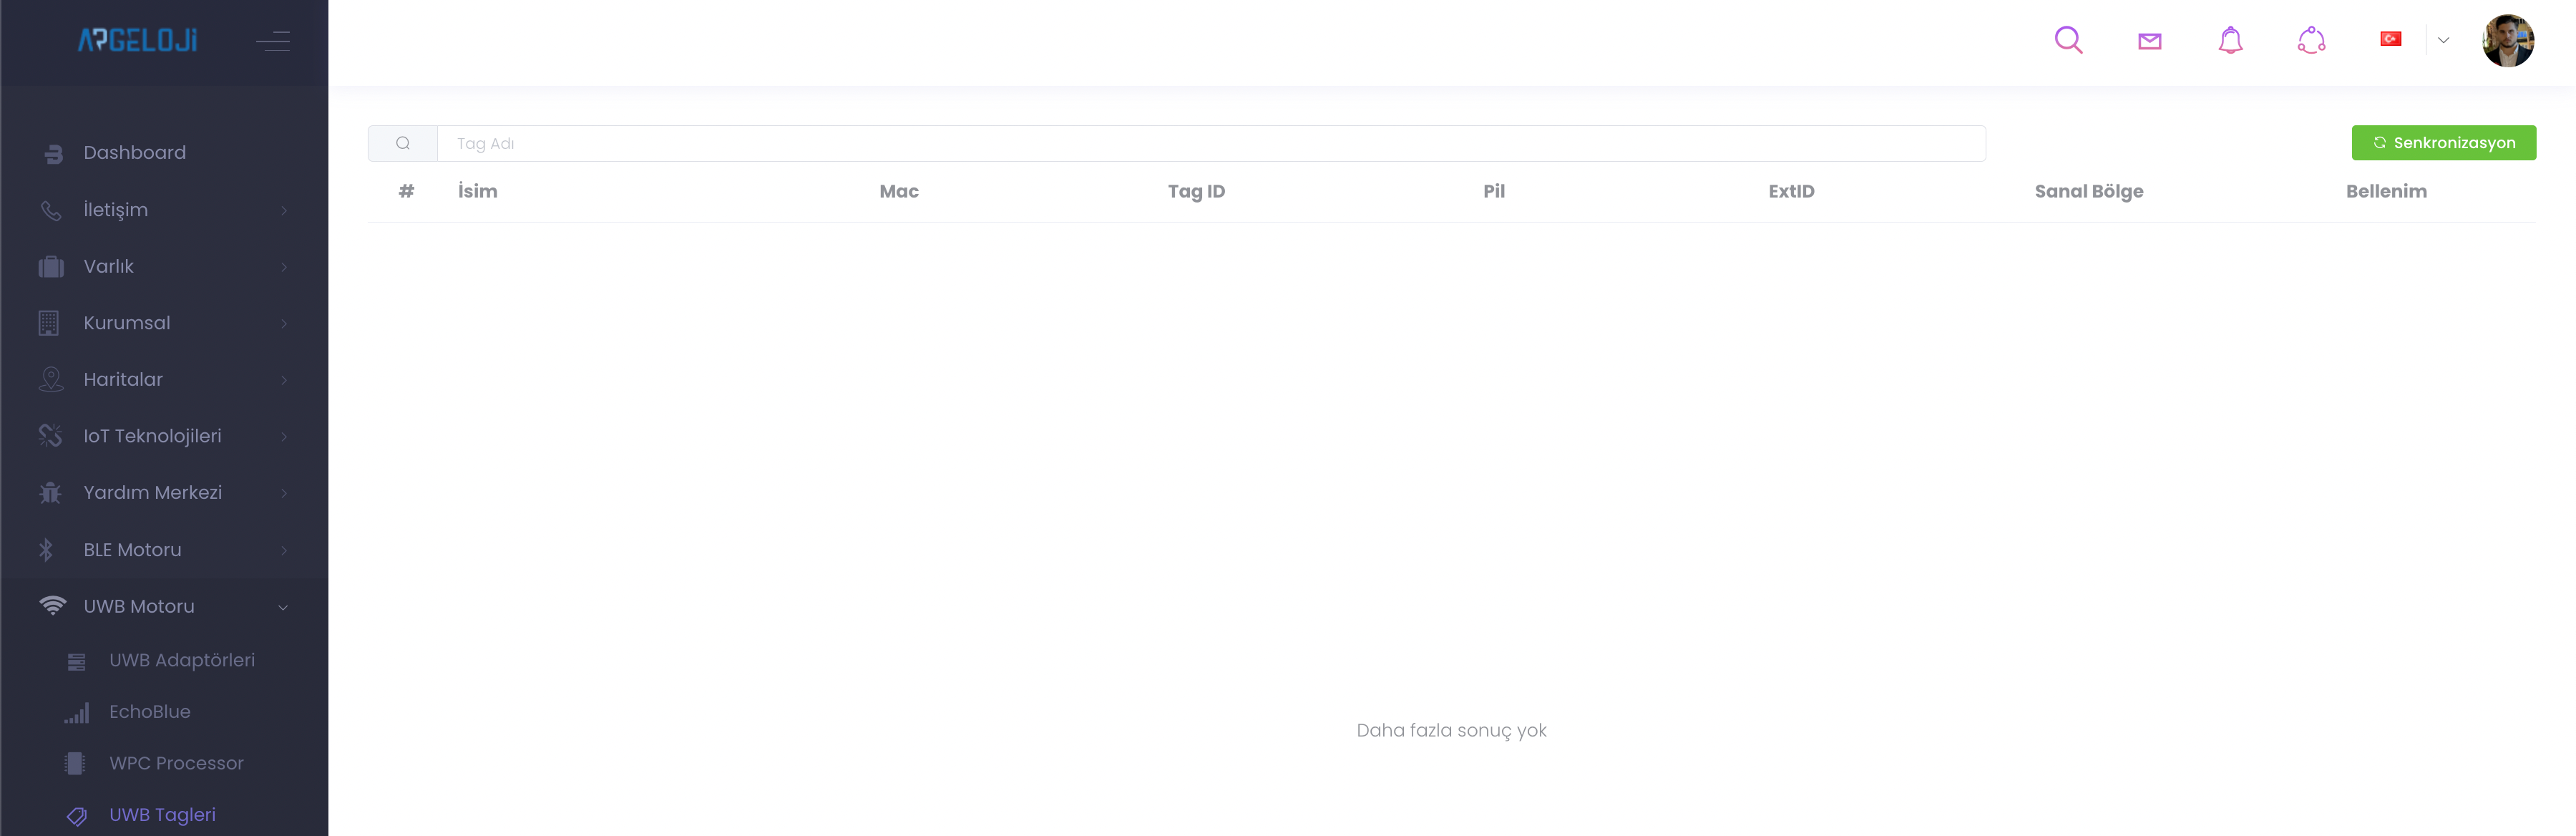
Task: Click the search magnifier beside Tag Adı
Action: pyautogui.click(x=403, y=144)
